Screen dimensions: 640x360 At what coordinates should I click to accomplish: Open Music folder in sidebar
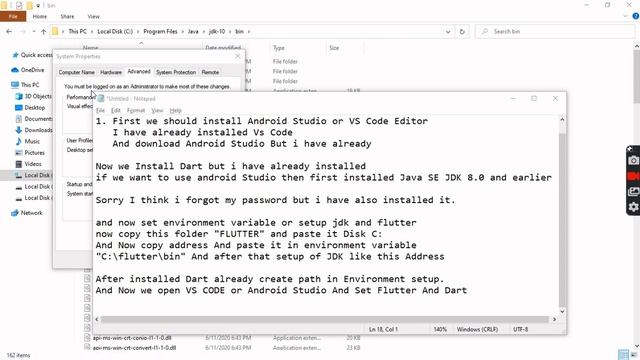point(28,141)
